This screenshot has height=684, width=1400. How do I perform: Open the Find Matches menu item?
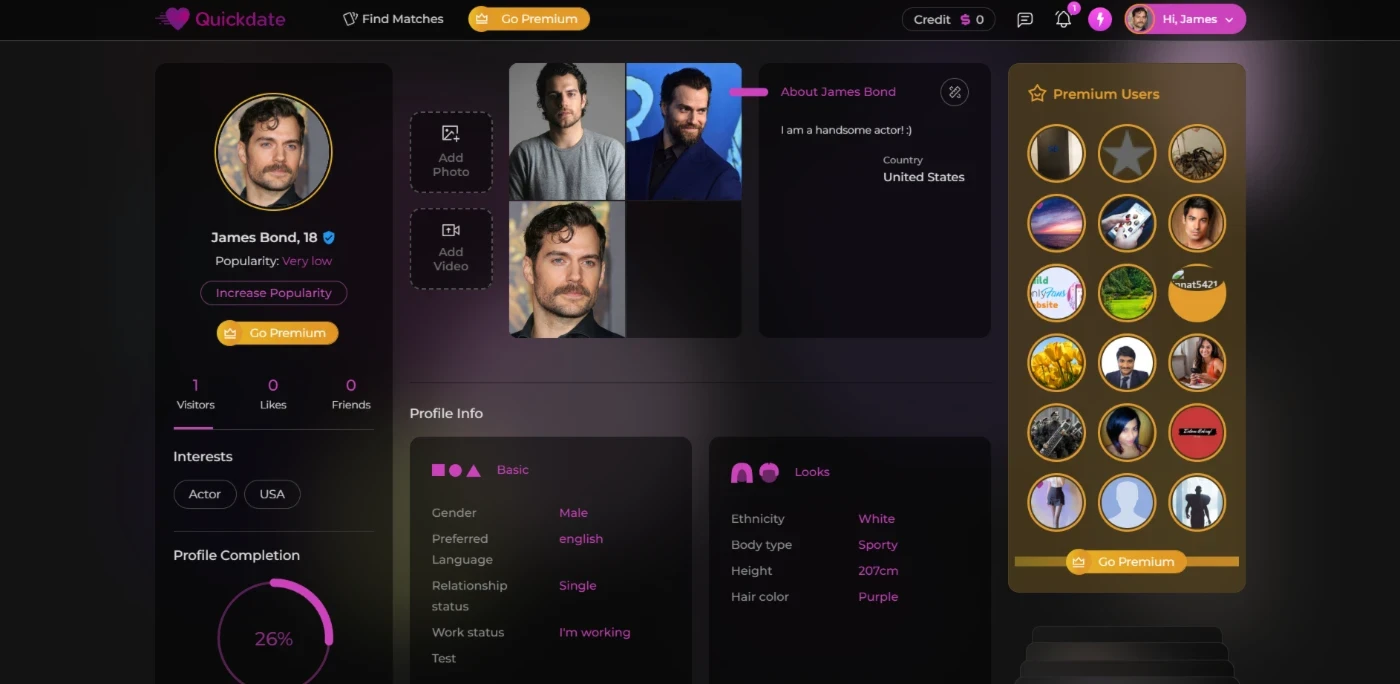(x=393, y=19)
